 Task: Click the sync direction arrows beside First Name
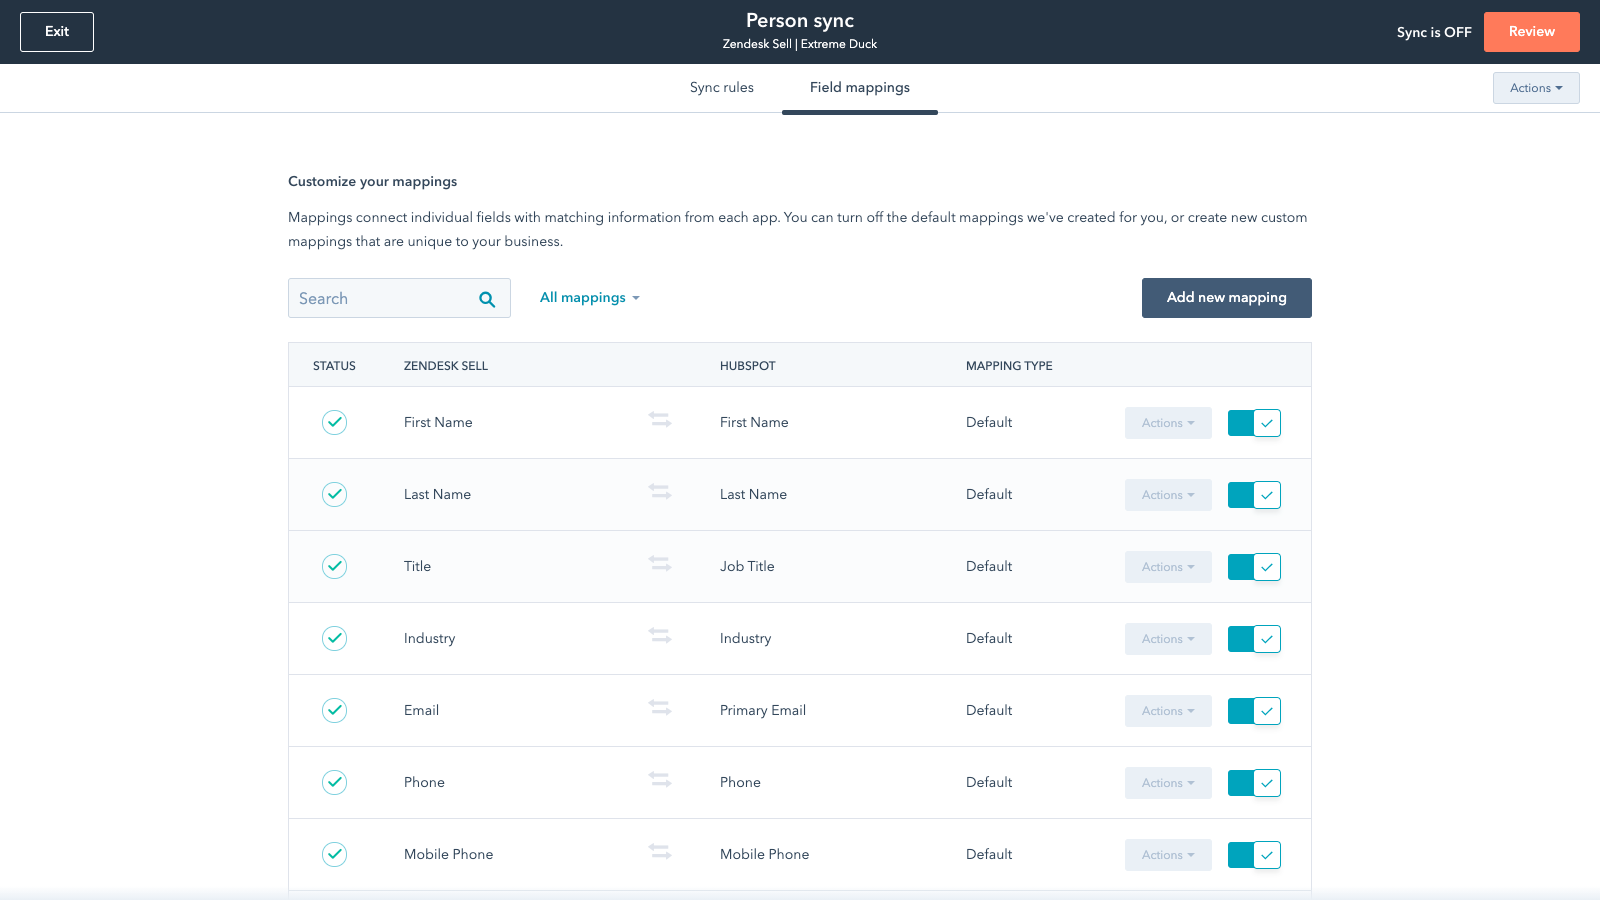660,421
